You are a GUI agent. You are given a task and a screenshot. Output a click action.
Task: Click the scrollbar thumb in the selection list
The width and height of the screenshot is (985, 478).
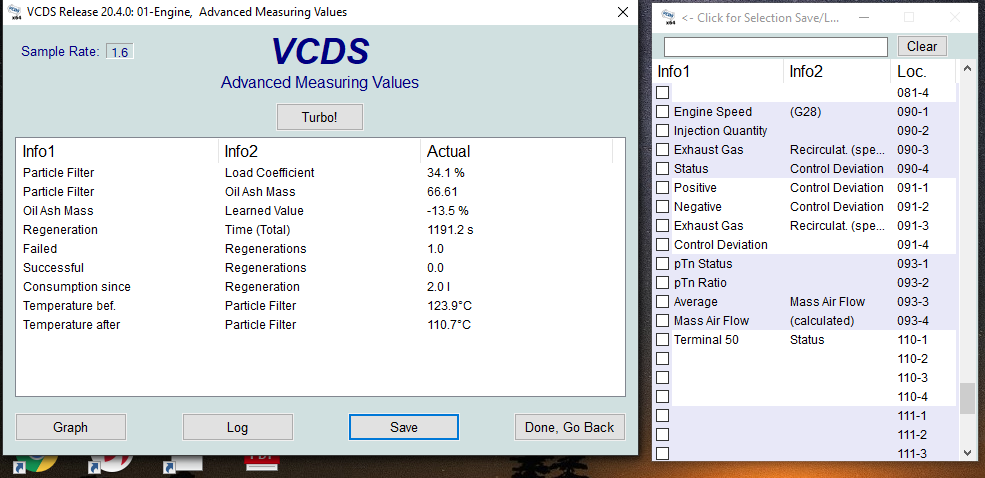(x=967, y=398)
